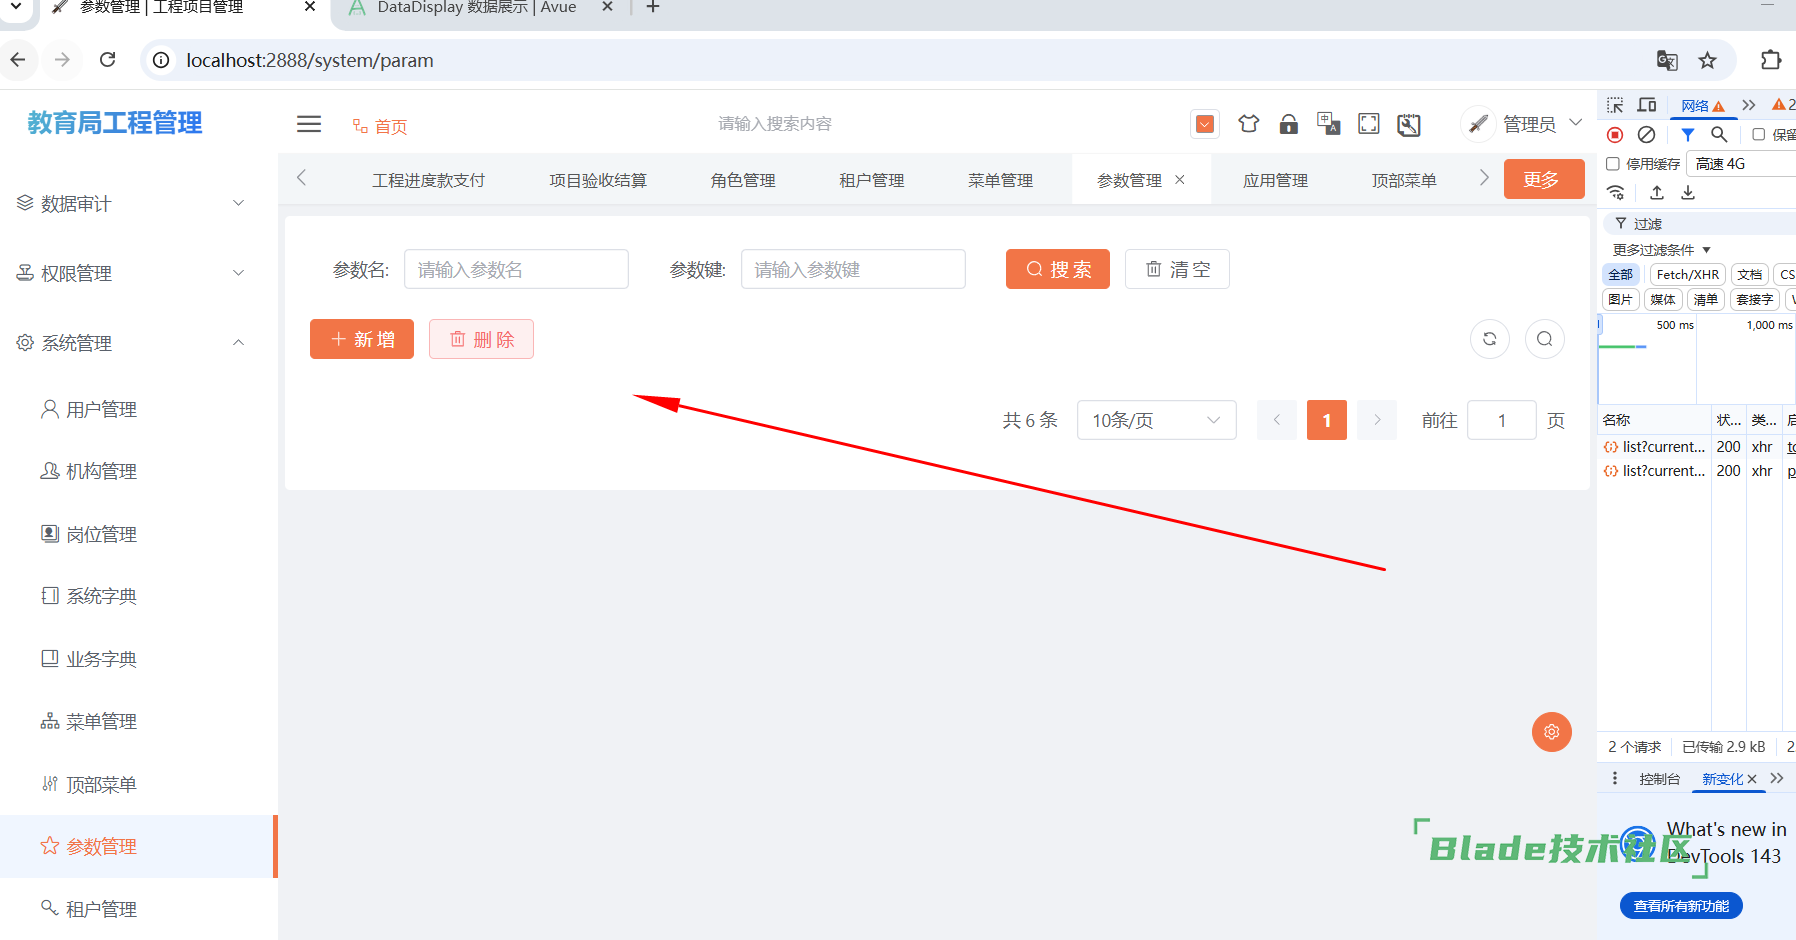Toggle the DevTools filter funnel
Screen dimensions: 1796x940
click(1688, 135)
